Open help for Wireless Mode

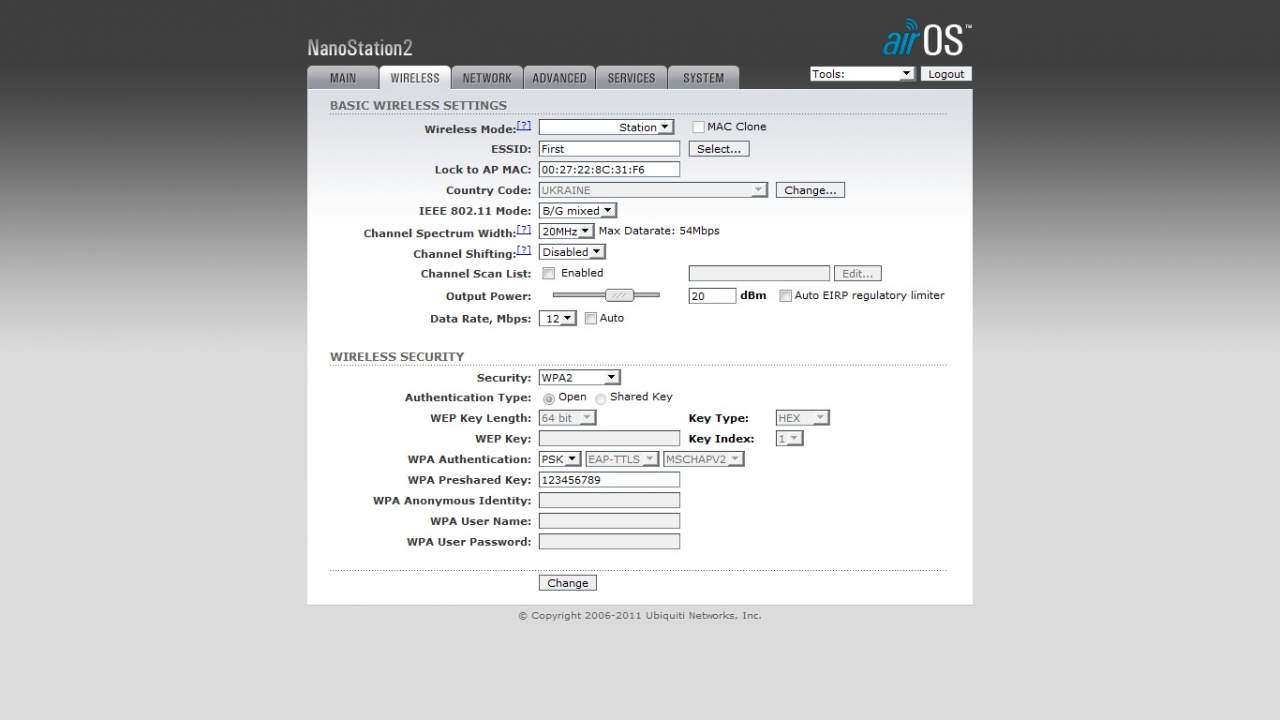point(524,126)
